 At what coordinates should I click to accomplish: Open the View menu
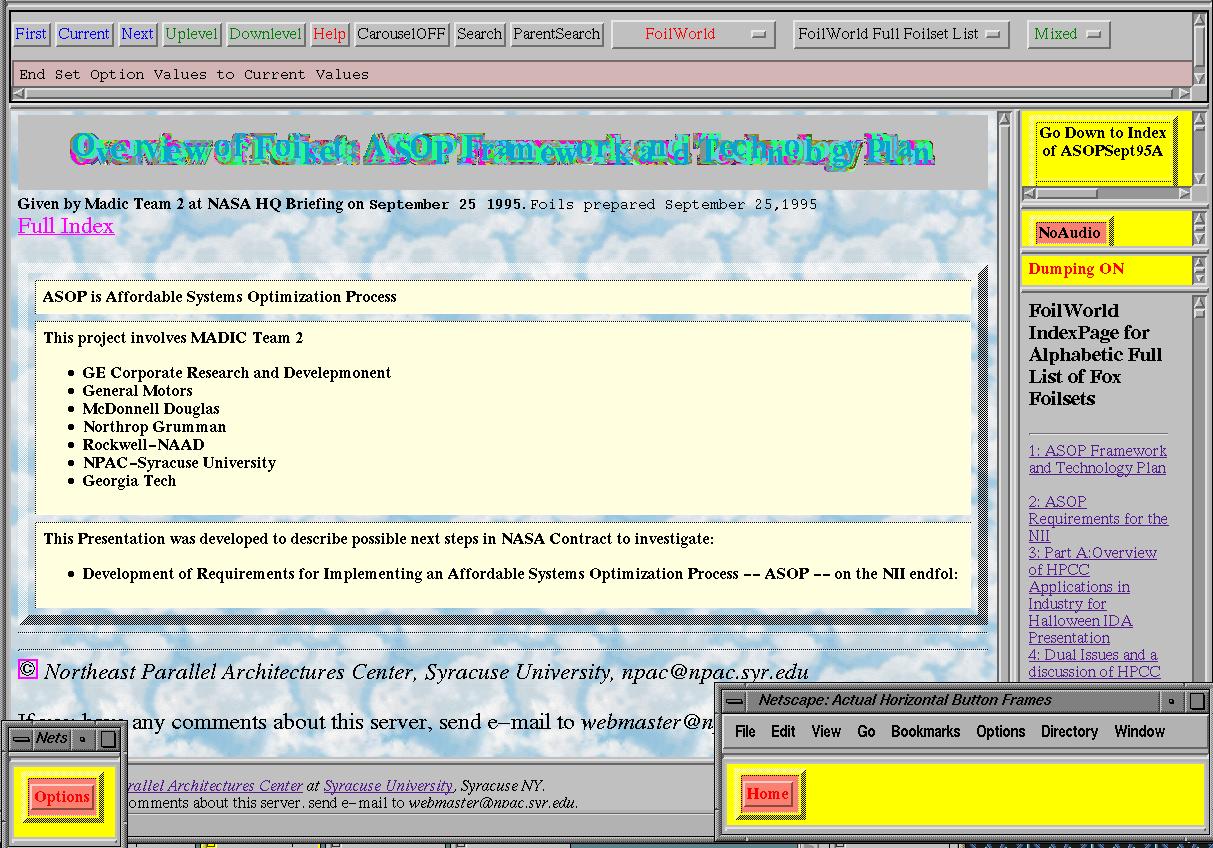pos(826,732)
